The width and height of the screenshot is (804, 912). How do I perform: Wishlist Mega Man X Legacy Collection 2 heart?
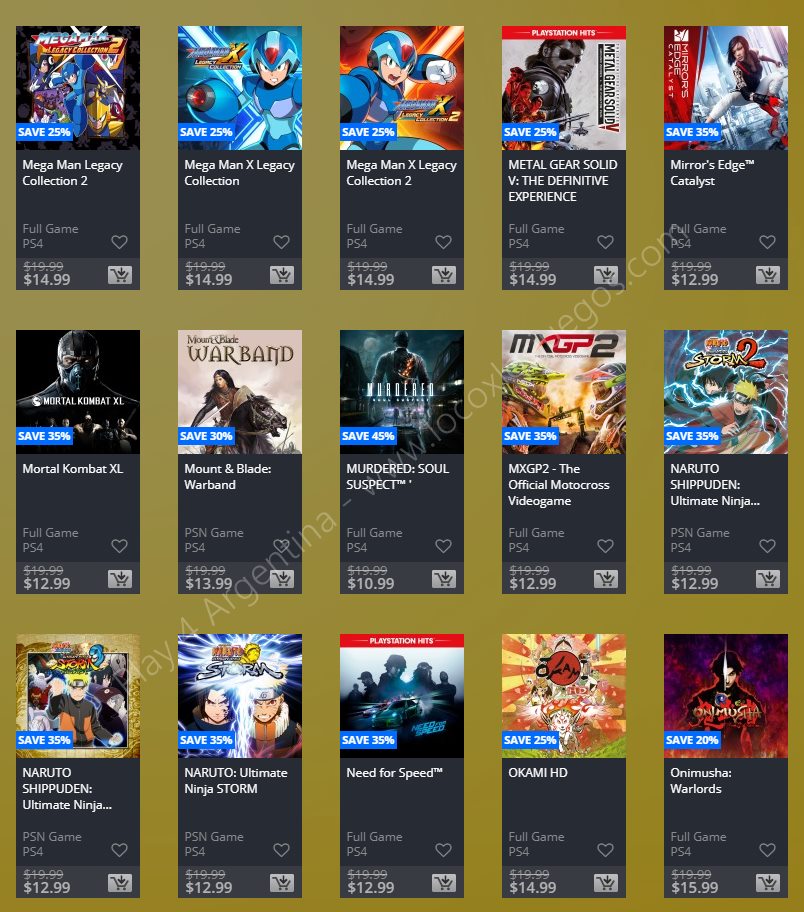click(x=443, y=242)
